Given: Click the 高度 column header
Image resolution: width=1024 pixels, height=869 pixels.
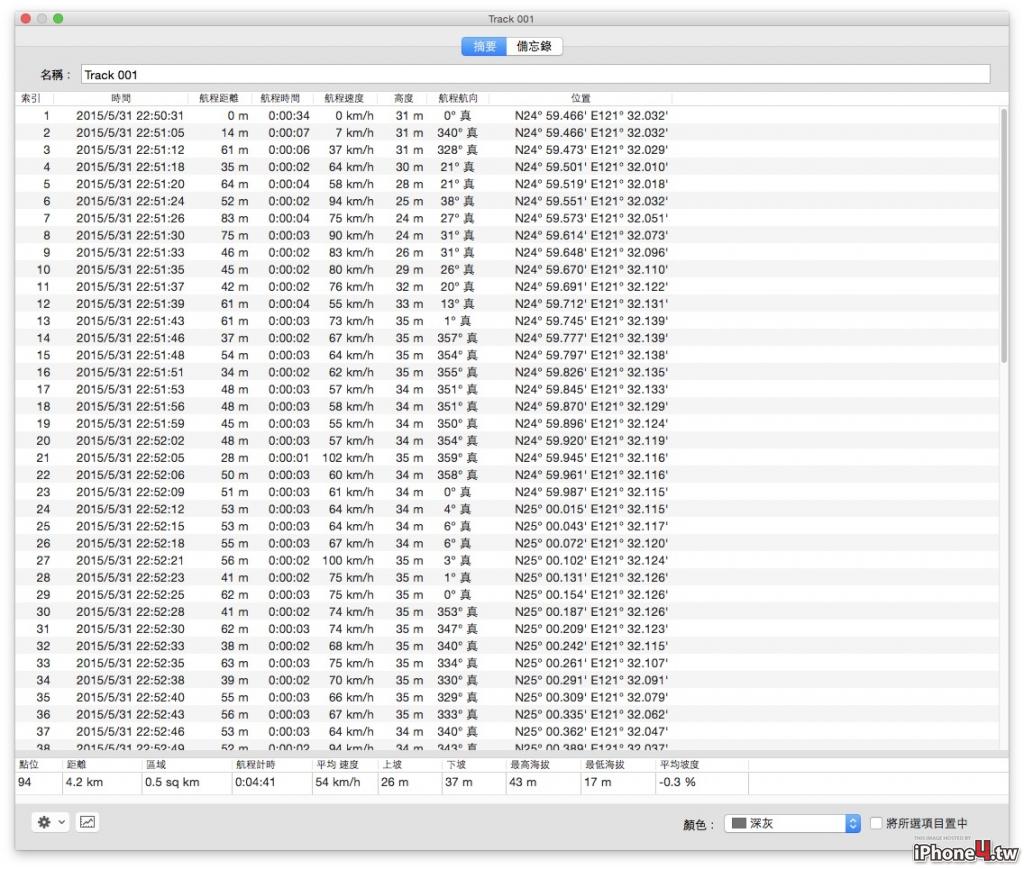Looking at the screenshot, I should (404, 98).
